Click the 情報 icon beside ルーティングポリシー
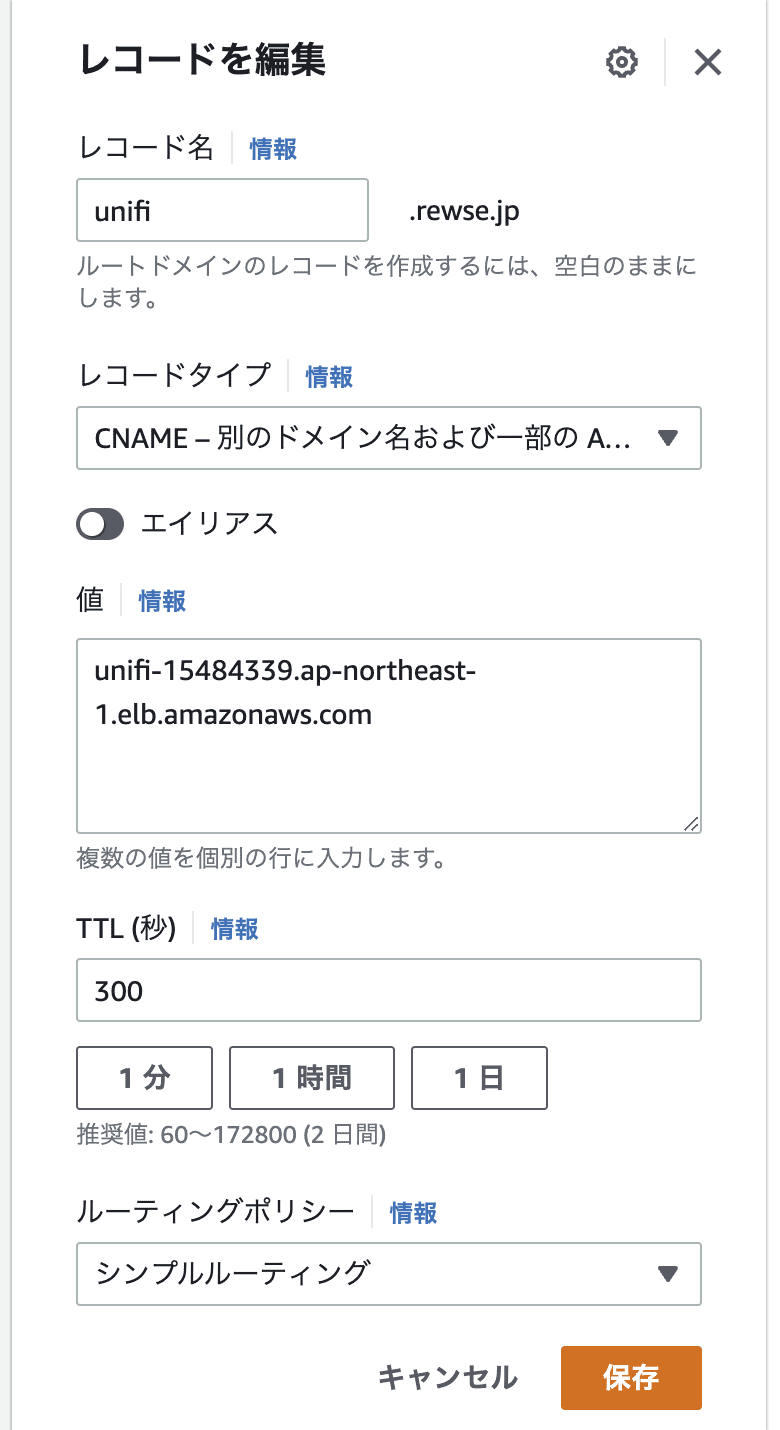 412,1211
